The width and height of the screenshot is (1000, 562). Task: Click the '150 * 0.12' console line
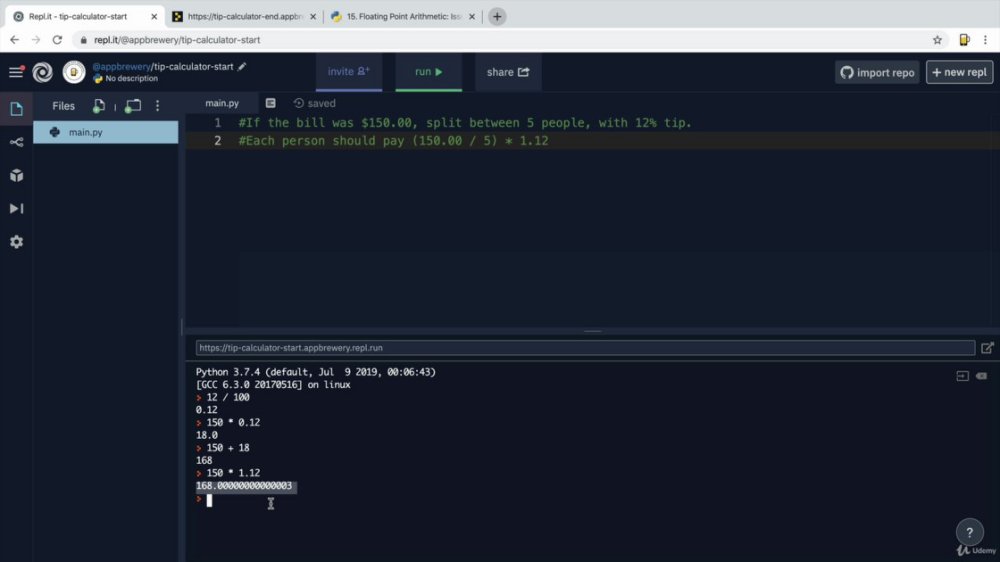(x=233, y=422)
